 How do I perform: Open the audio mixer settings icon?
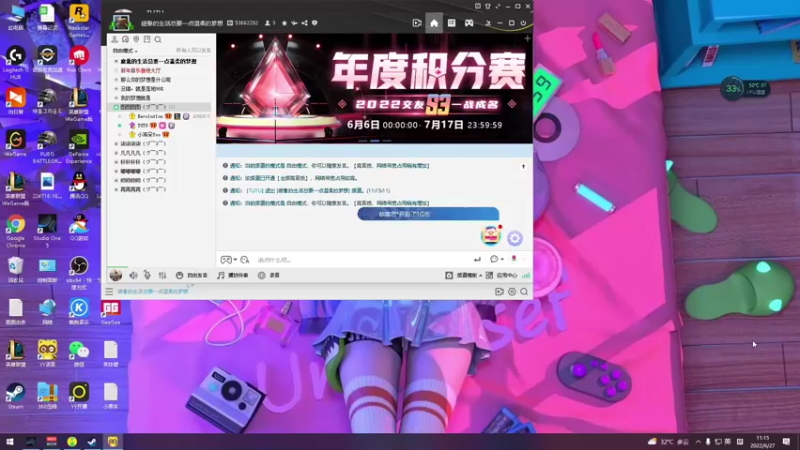coord(162,275)
